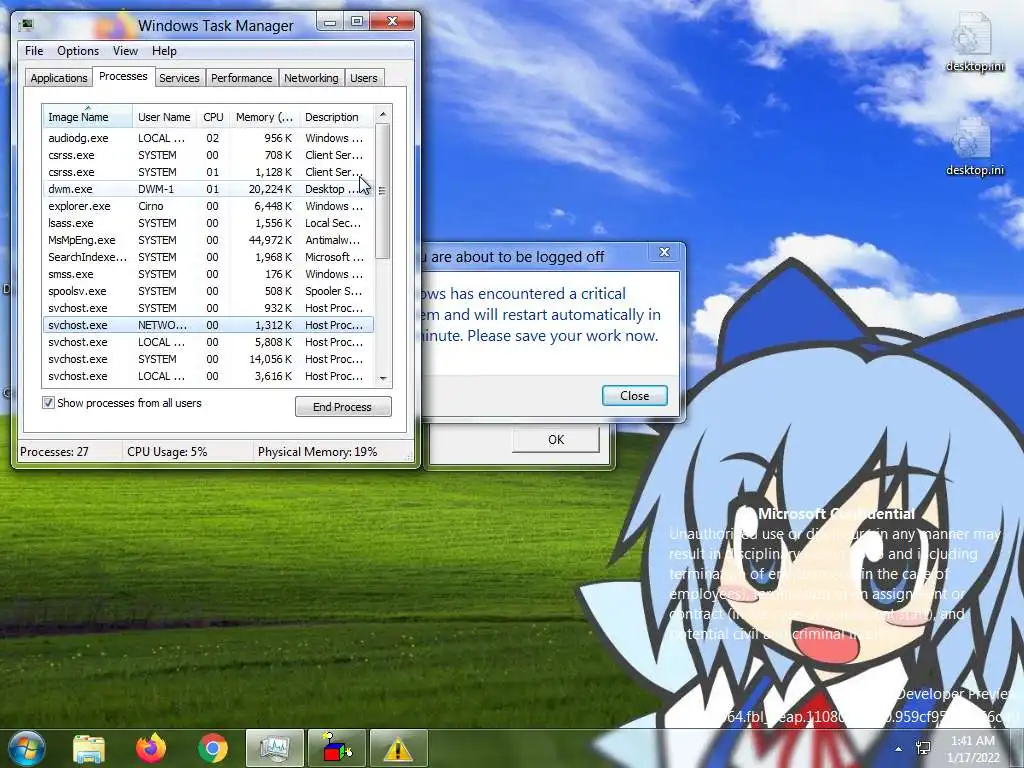Screen dimensions: 1024x768
Task: Click Processes: 27 in status bar
Action: point(54,452)
